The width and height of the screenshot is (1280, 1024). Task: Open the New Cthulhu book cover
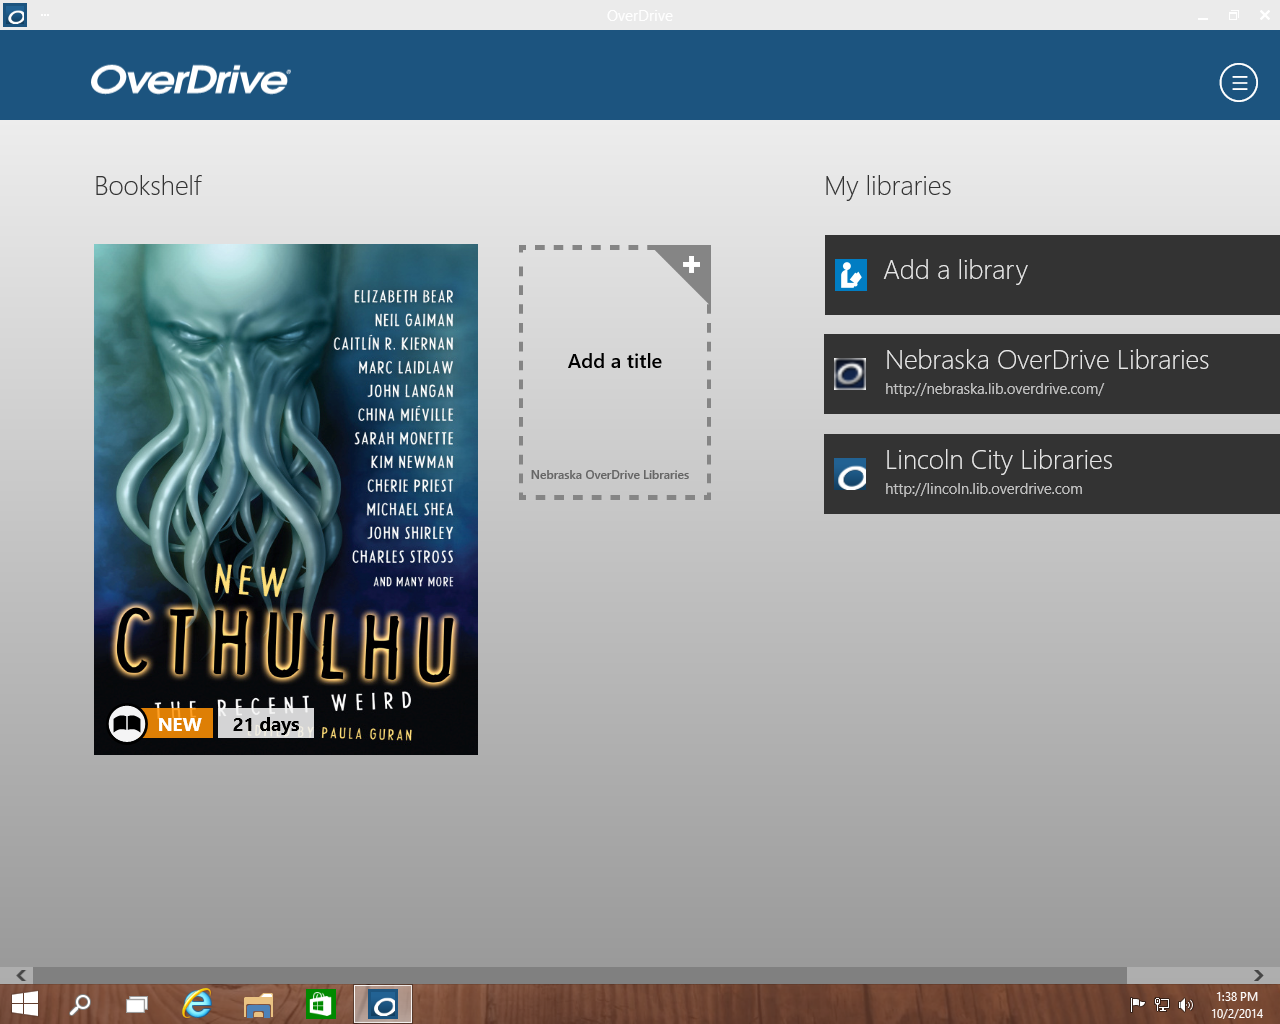(286, 499)
